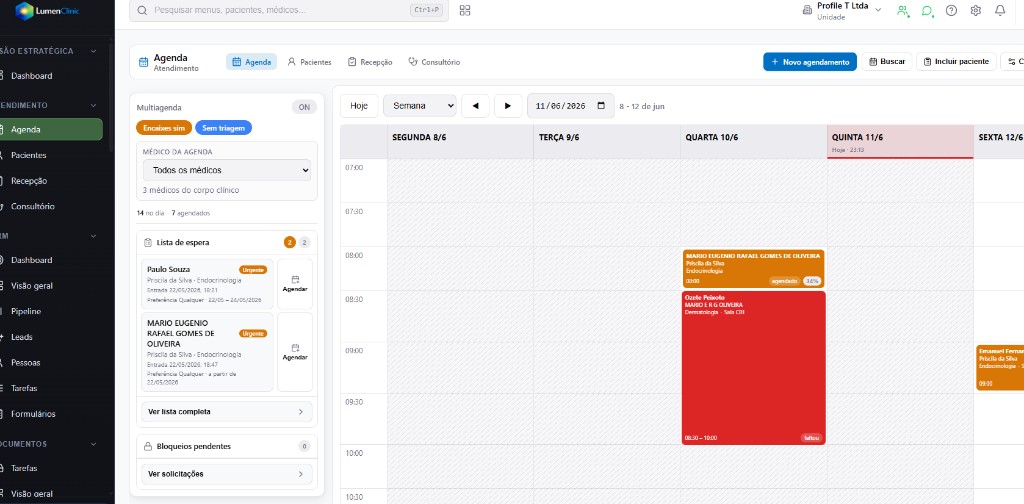
Task: Open the help question-mark icon
Action: pos(952,10)
